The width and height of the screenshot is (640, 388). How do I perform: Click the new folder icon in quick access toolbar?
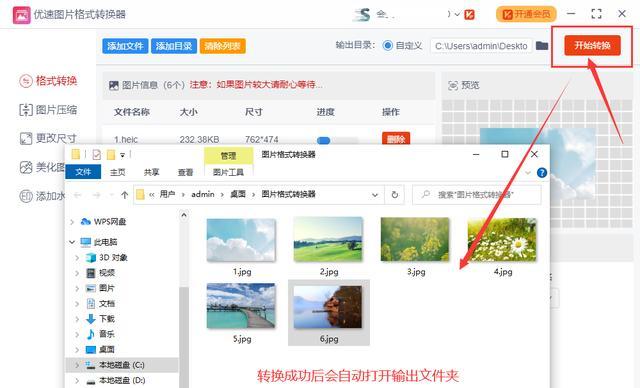pyautogui.click(x=111, y=155)
